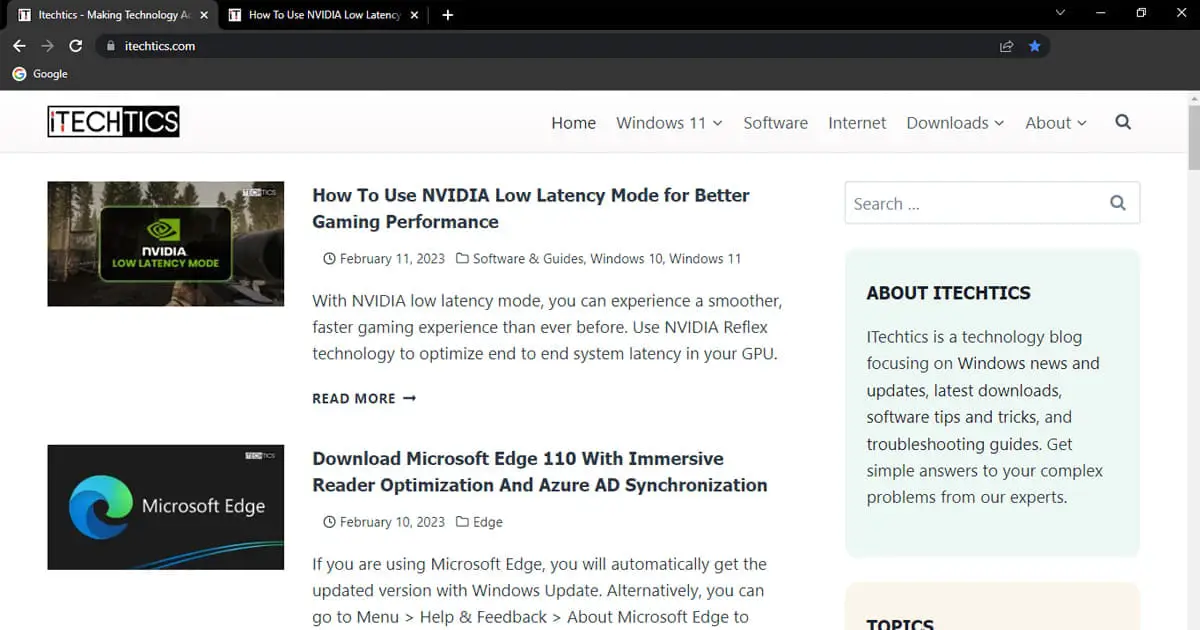Open the Internet nav link
The image size is (1200, 630).
(x=857, y=122)
